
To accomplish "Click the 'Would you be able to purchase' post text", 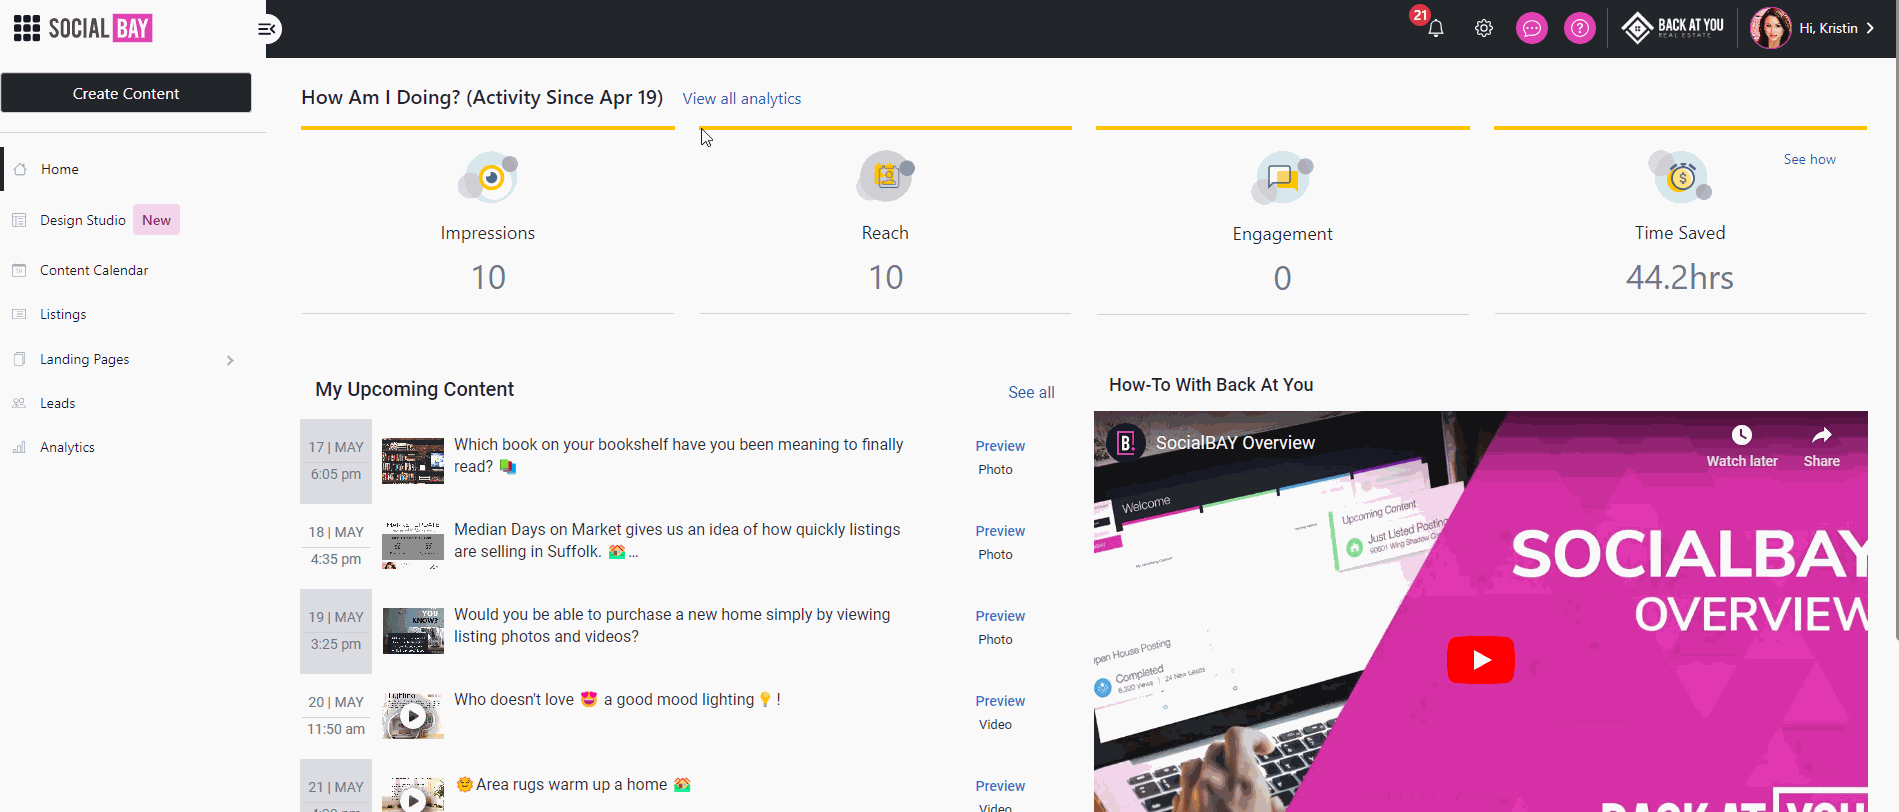I will click(x=672, y=625).
